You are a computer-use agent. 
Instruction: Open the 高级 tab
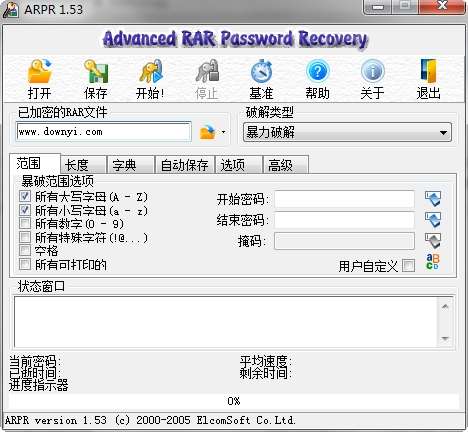click(x=286, y=165)
